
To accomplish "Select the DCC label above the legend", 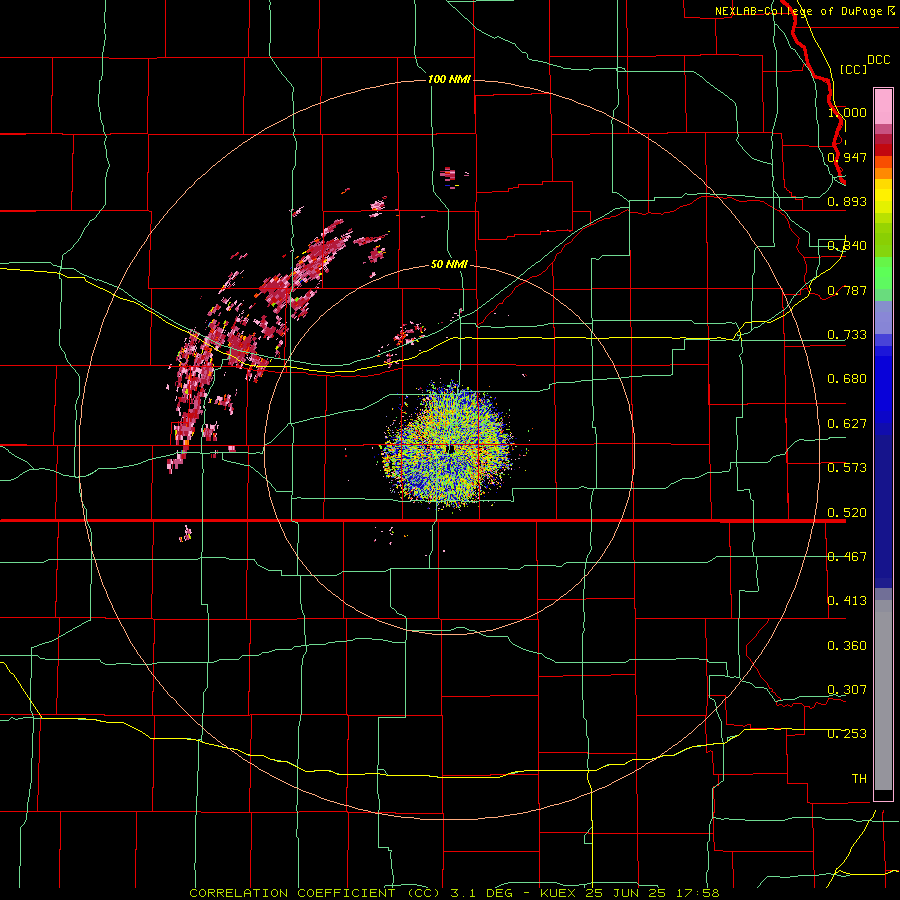I will (x=878, y=60).
